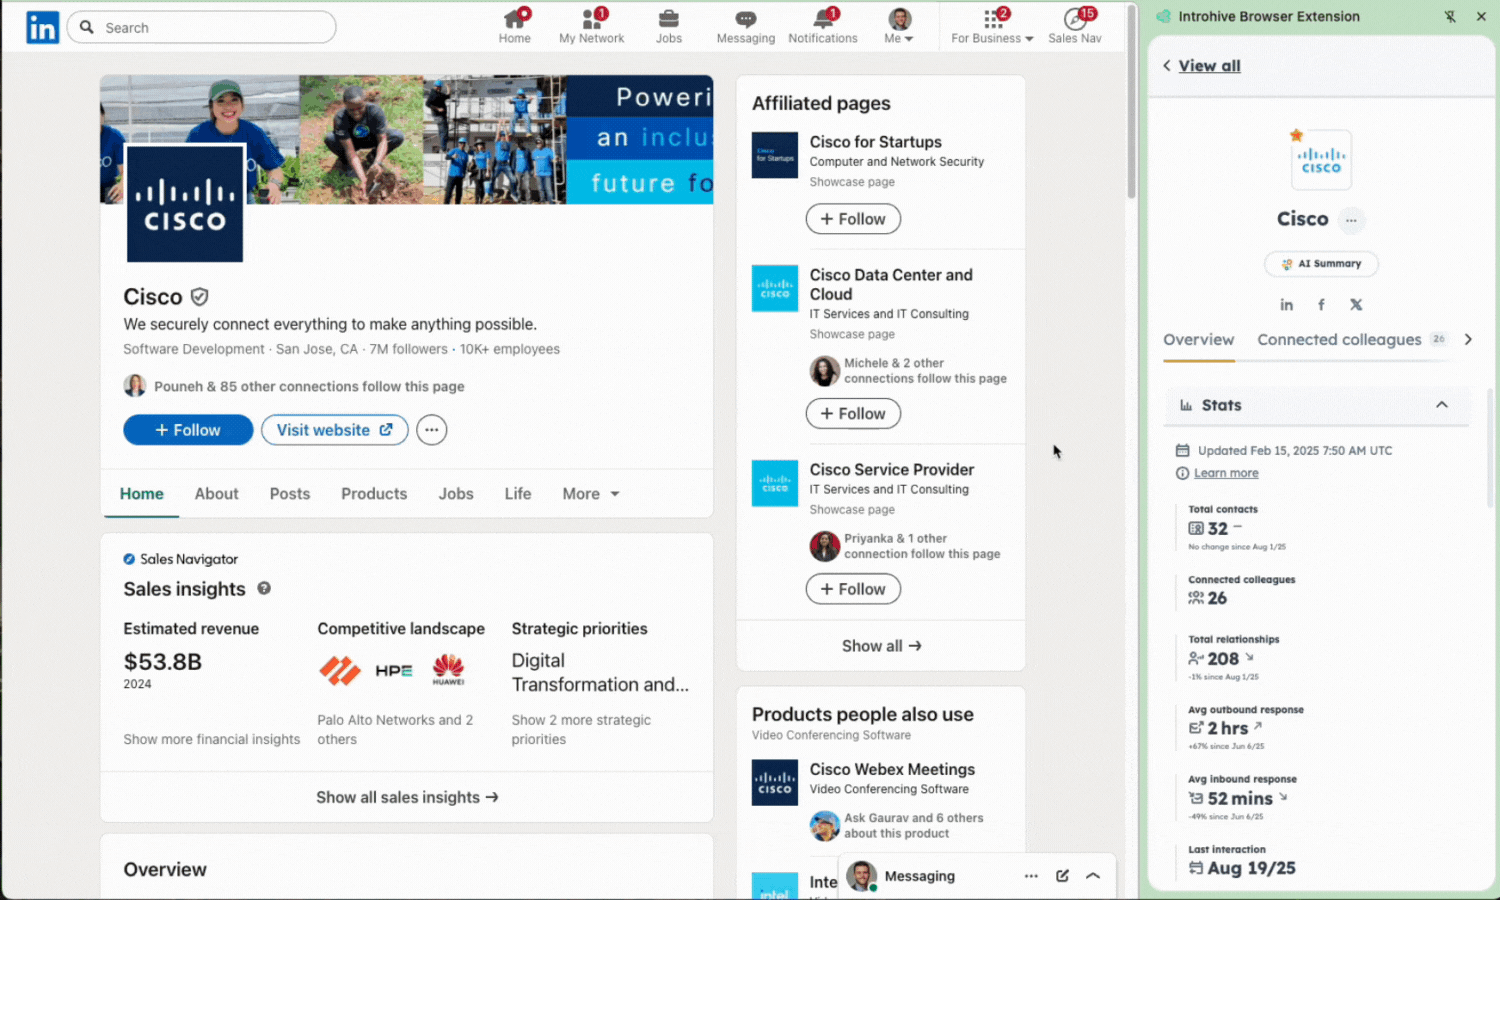Compose new message icon in Messaging bar
The height and width of the screenshot is (1020, 1500).
[1062, 876]
